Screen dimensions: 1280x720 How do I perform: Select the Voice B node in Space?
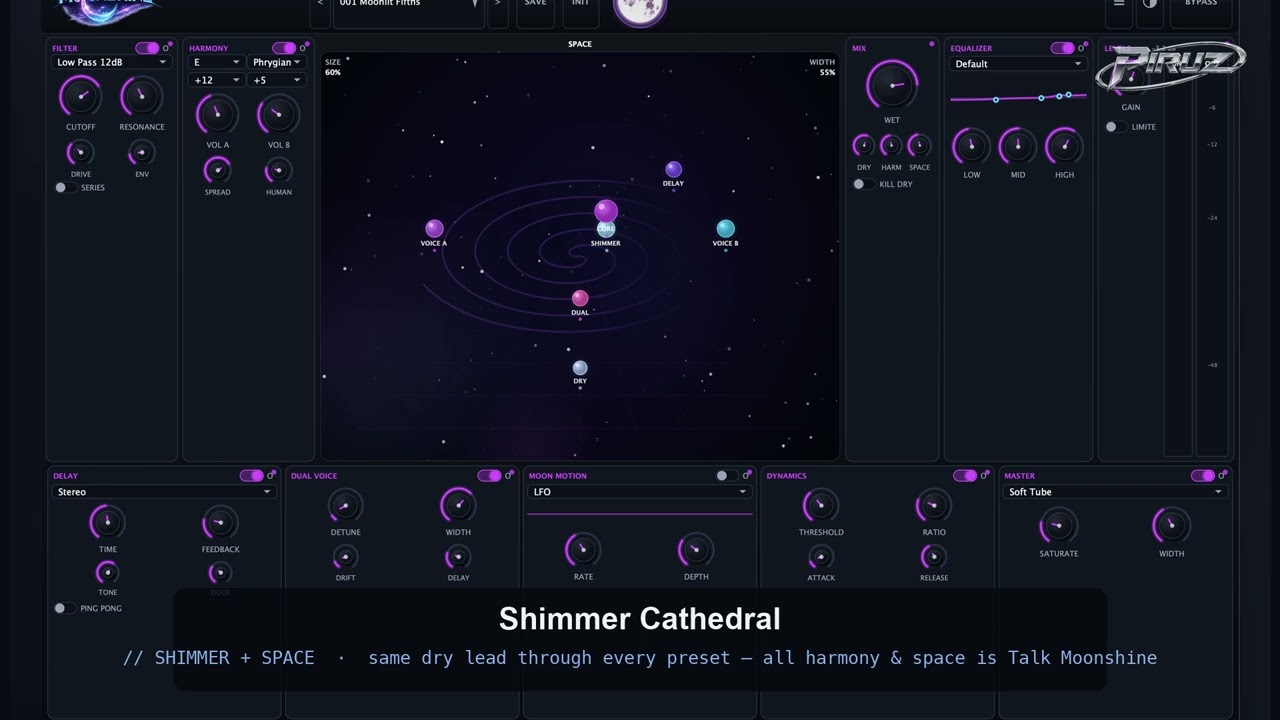(725, 229)
